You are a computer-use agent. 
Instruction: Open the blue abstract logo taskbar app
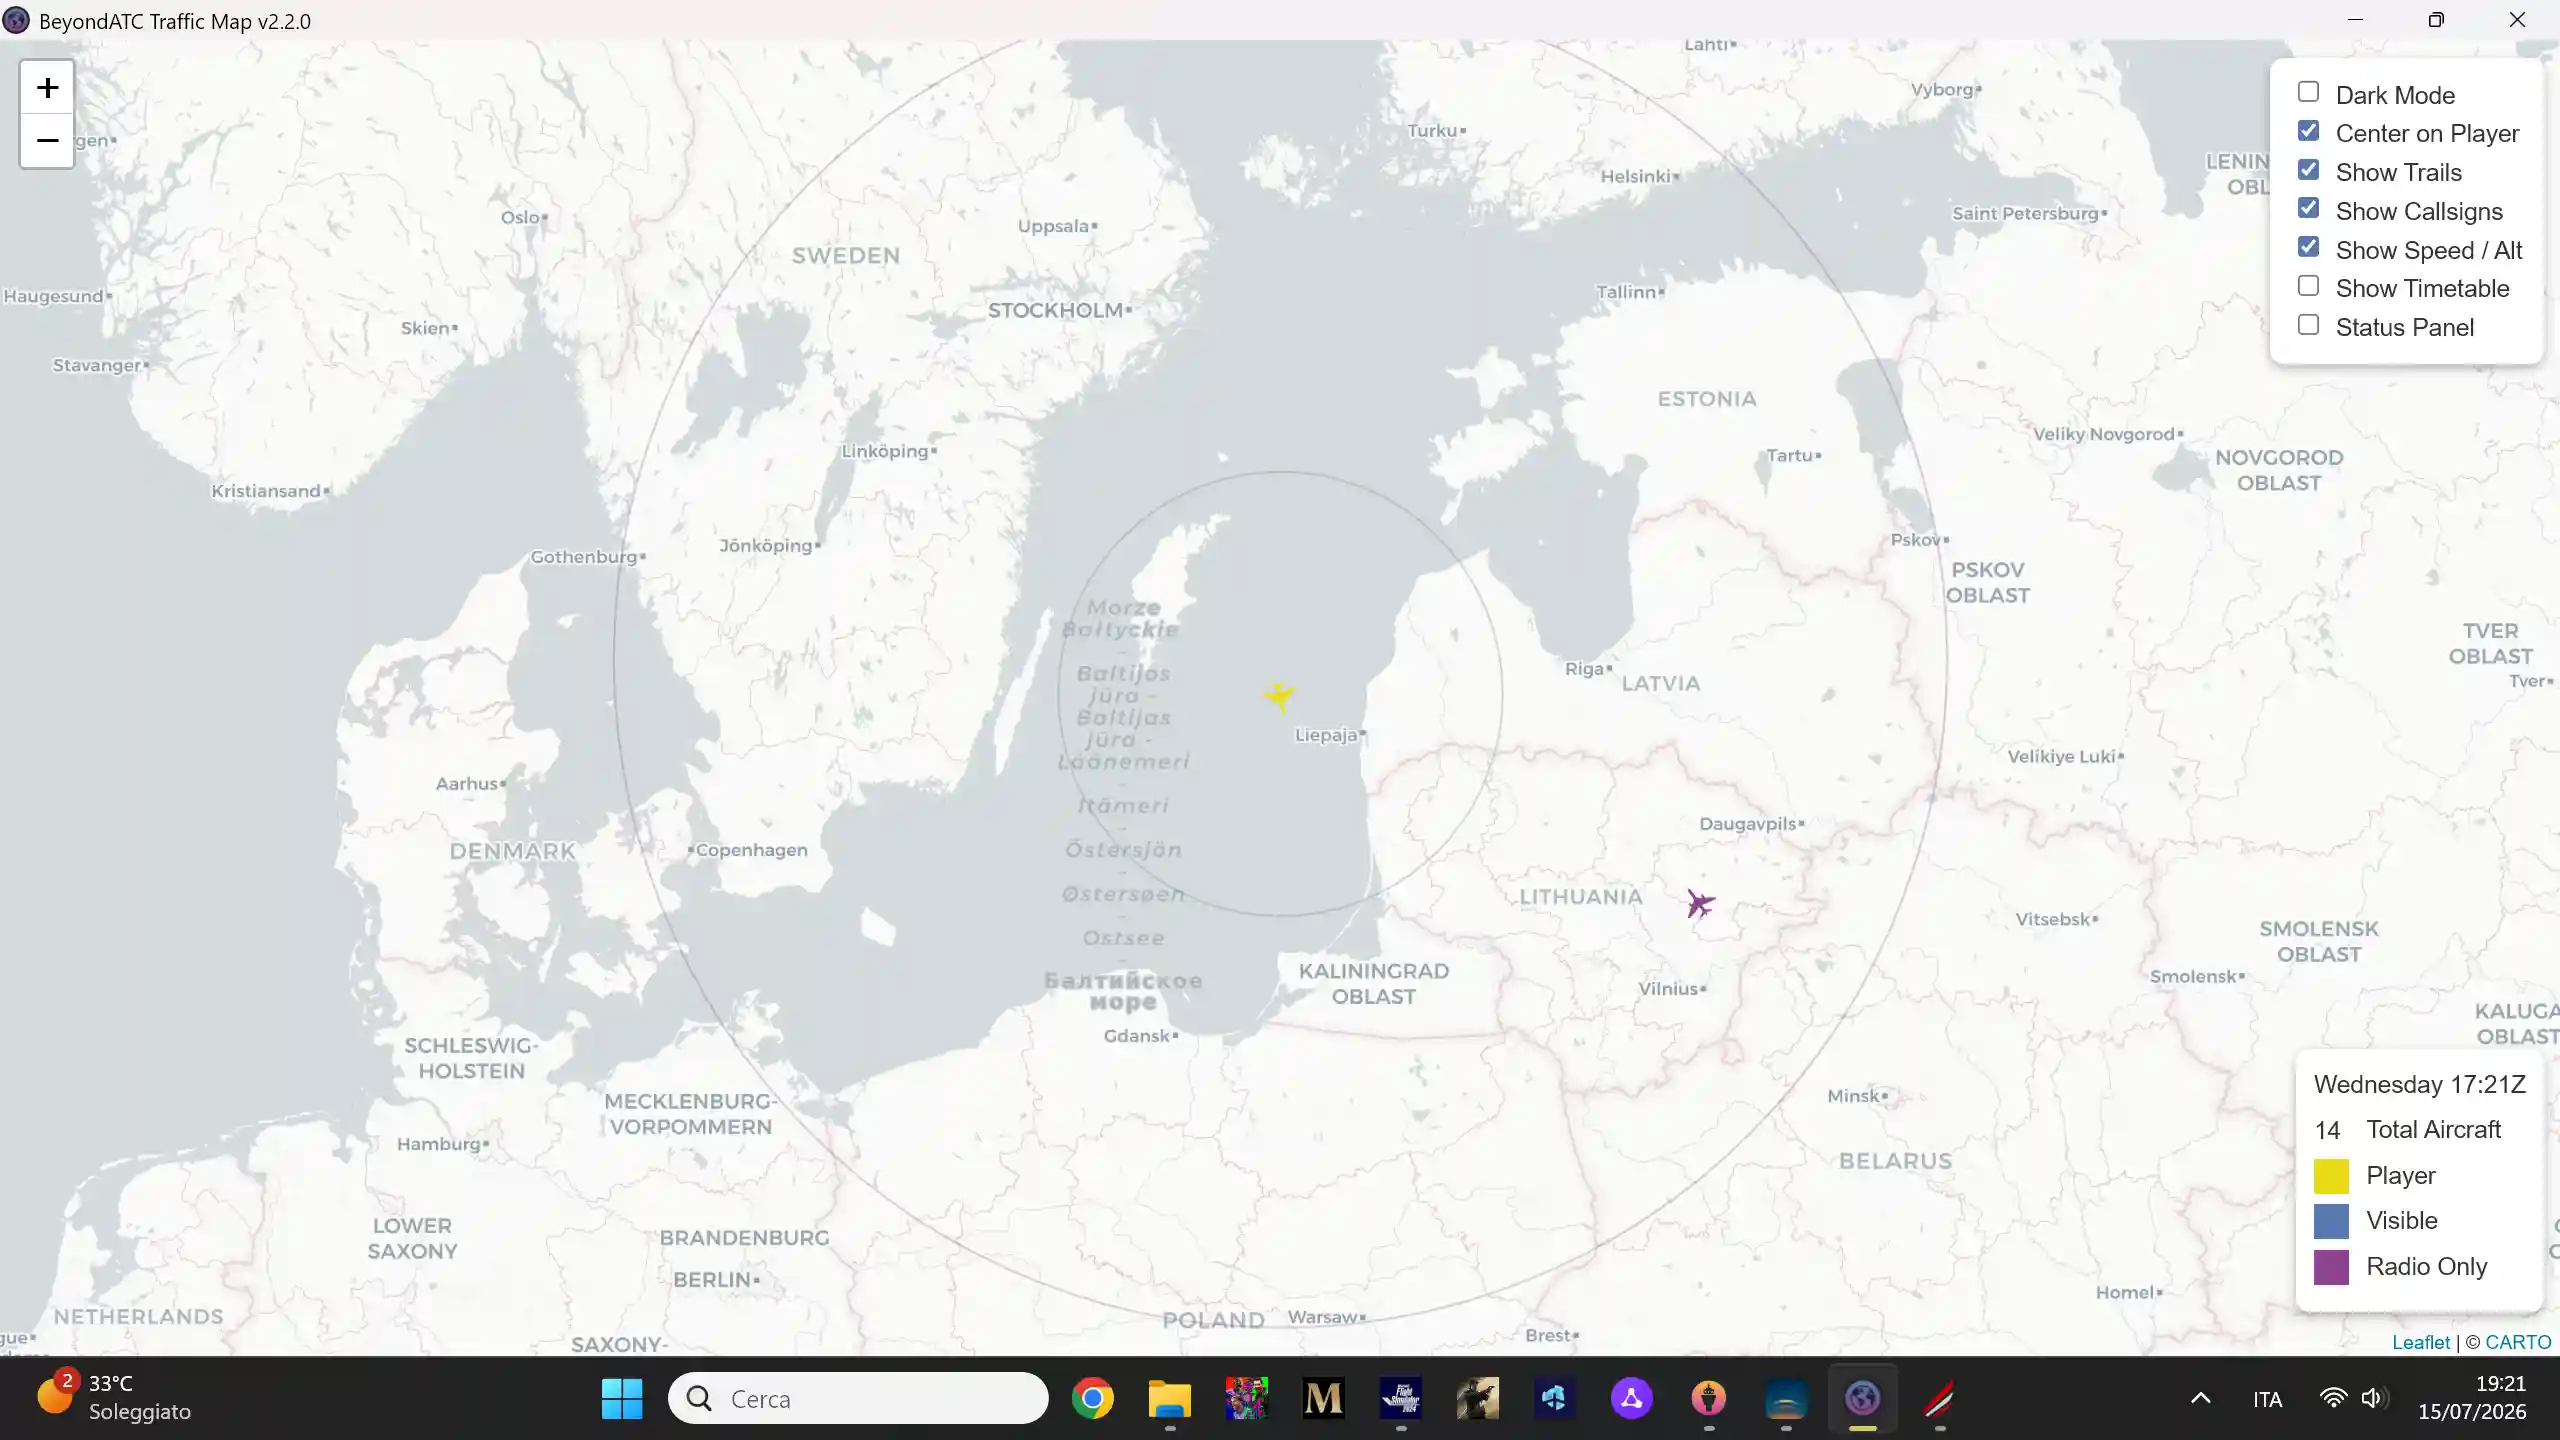coord(1554,1398)
